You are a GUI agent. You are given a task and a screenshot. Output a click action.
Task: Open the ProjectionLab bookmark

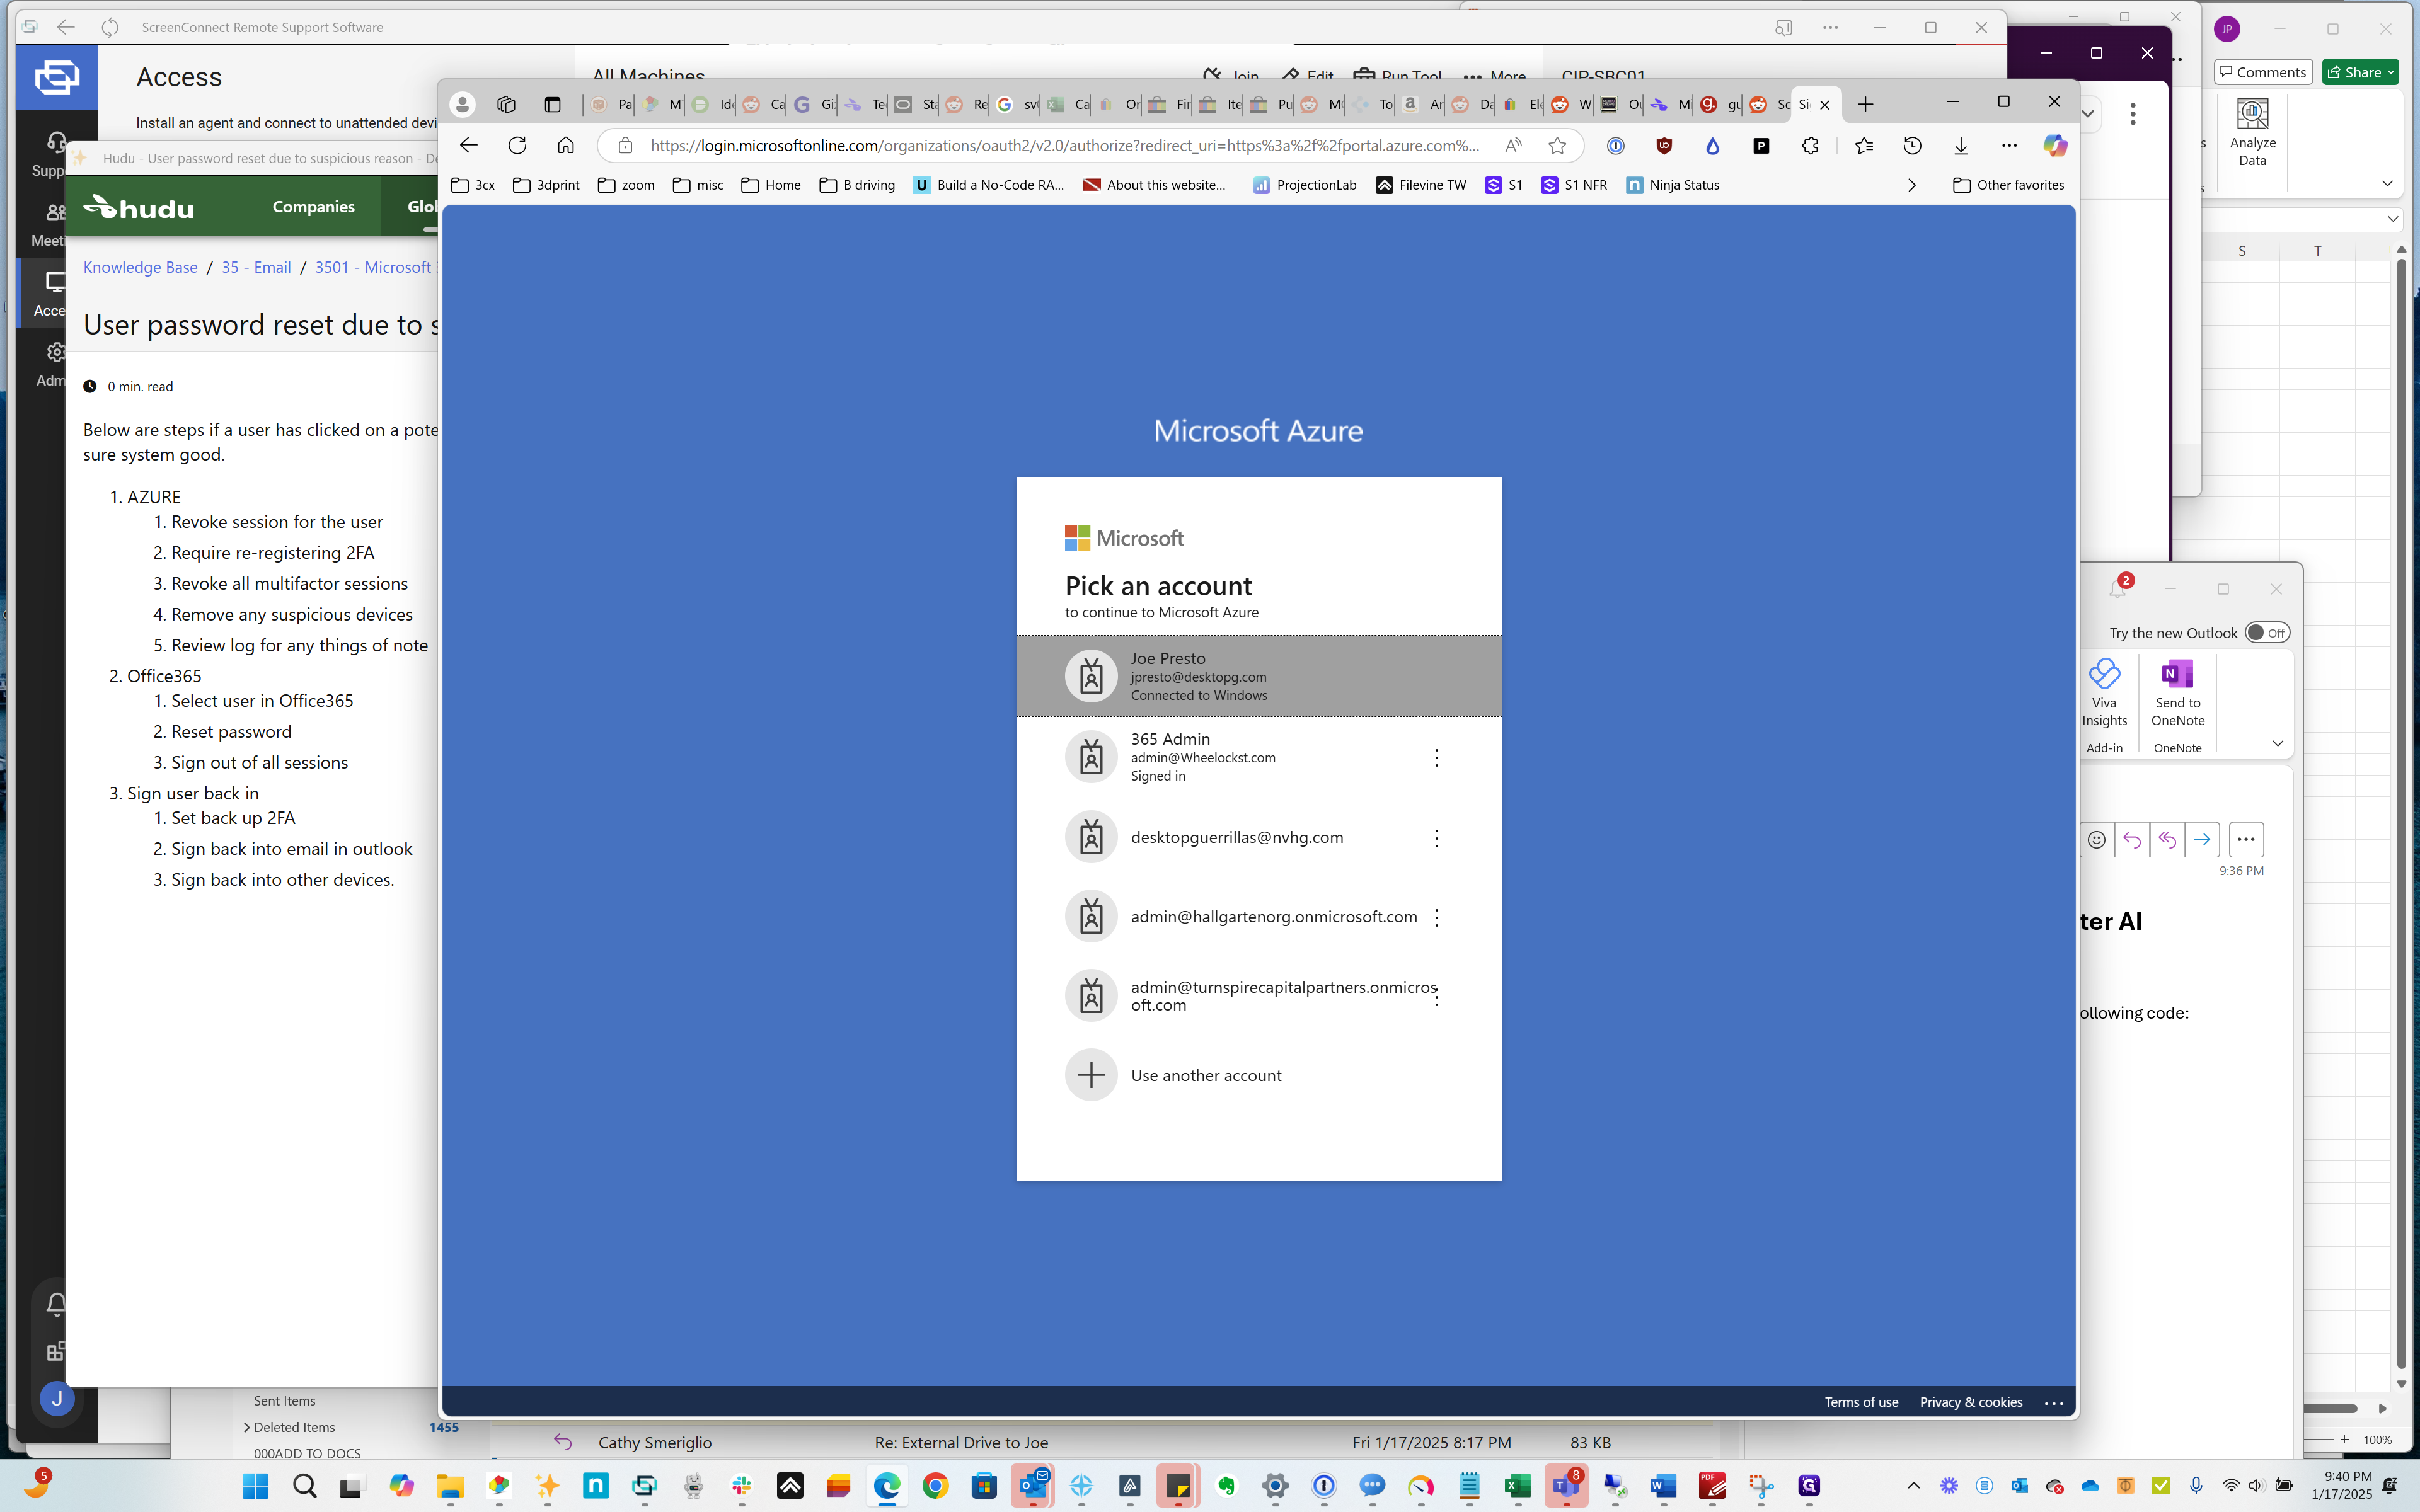pos(1304,185)
